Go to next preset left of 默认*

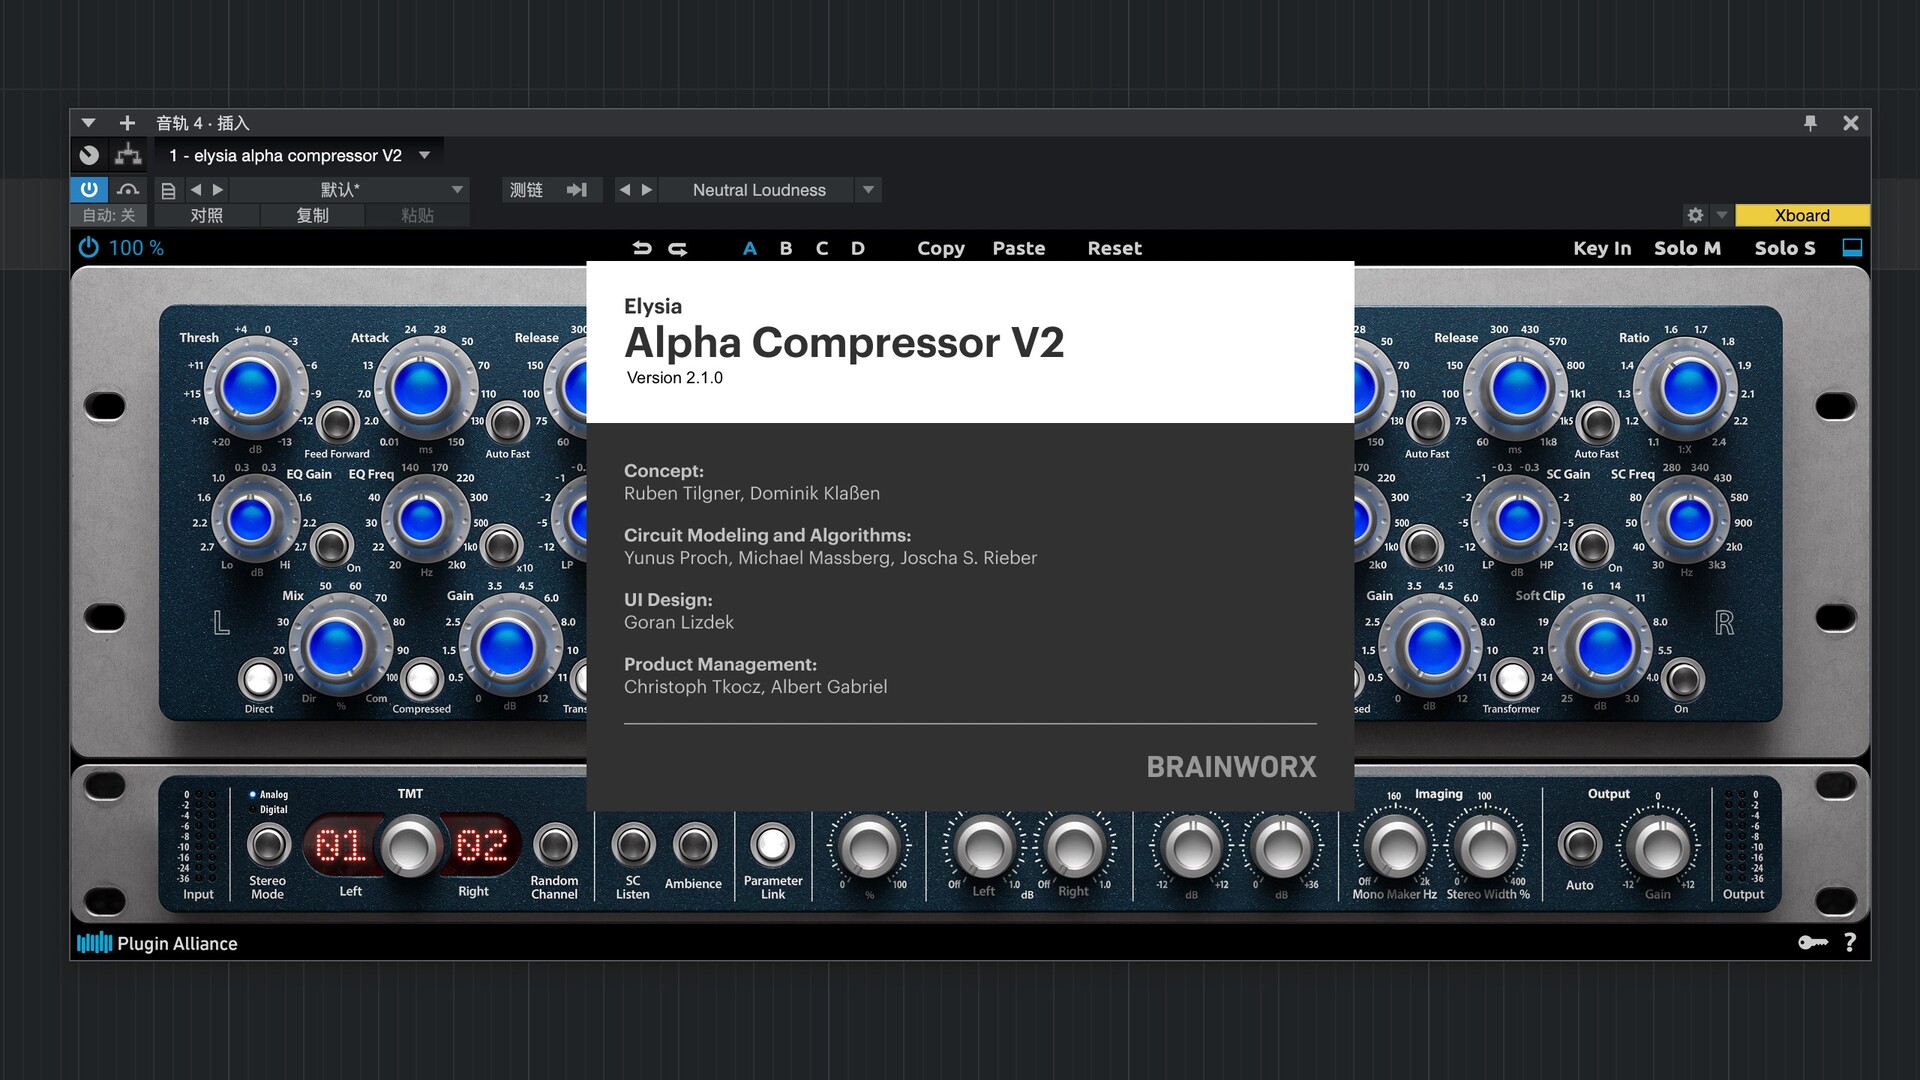(218, 190)
